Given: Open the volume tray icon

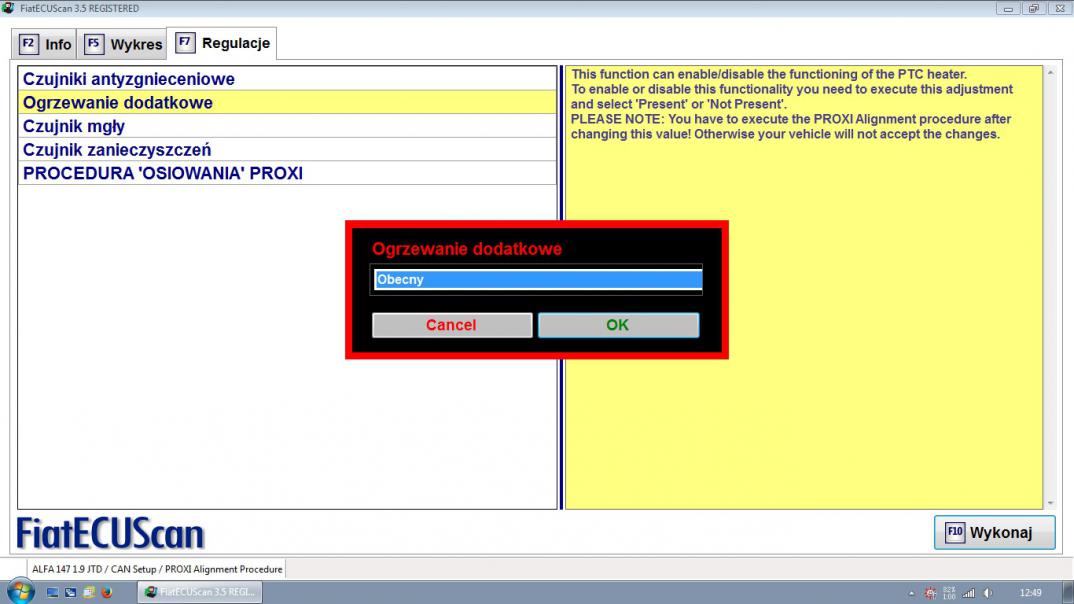Looking at the screenshot, I should point(988,593).
